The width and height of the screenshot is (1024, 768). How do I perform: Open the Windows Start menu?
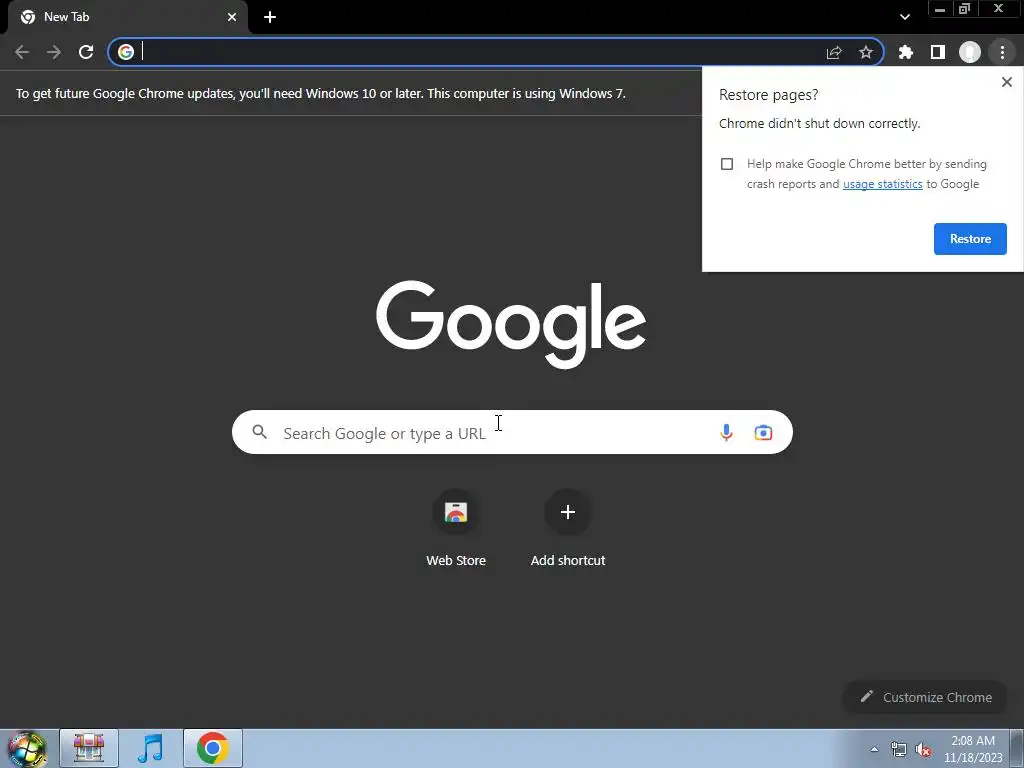27,748
